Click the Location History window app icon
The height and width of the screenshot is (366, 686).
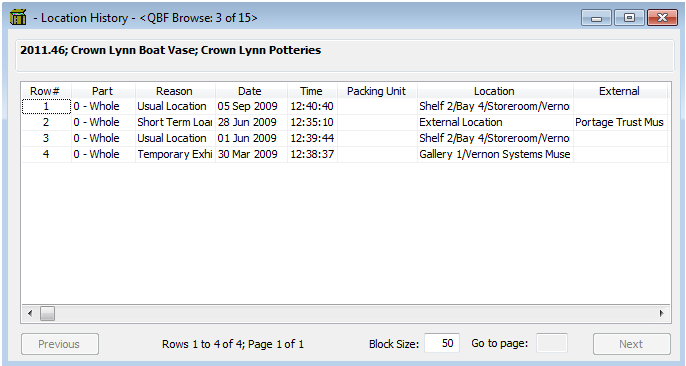coord(18,18)
